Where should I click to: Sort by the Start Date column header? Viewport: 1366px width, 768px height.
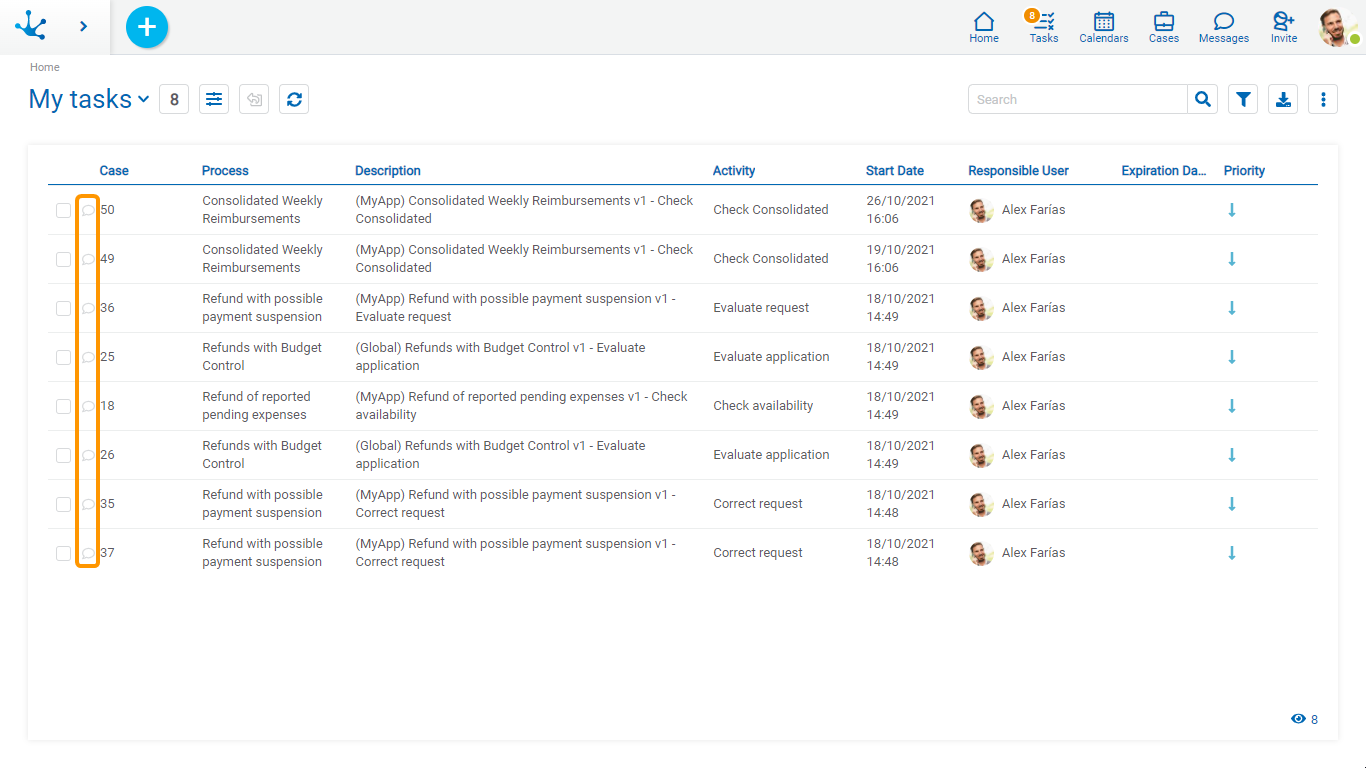click(894, 171)
